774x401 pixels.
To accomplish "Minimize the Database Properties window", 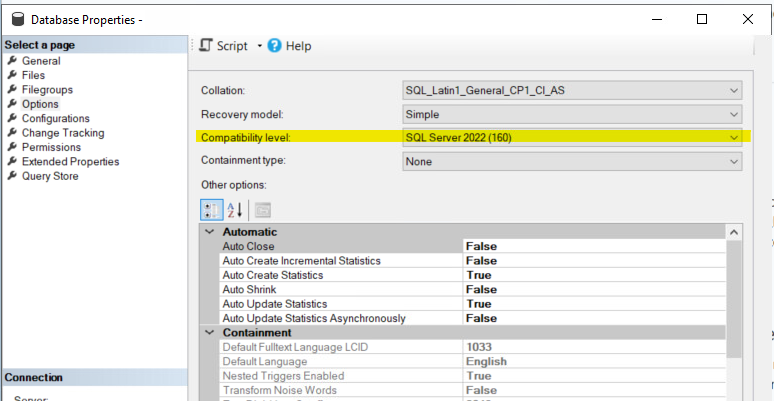I will click(x=656, y=19).
